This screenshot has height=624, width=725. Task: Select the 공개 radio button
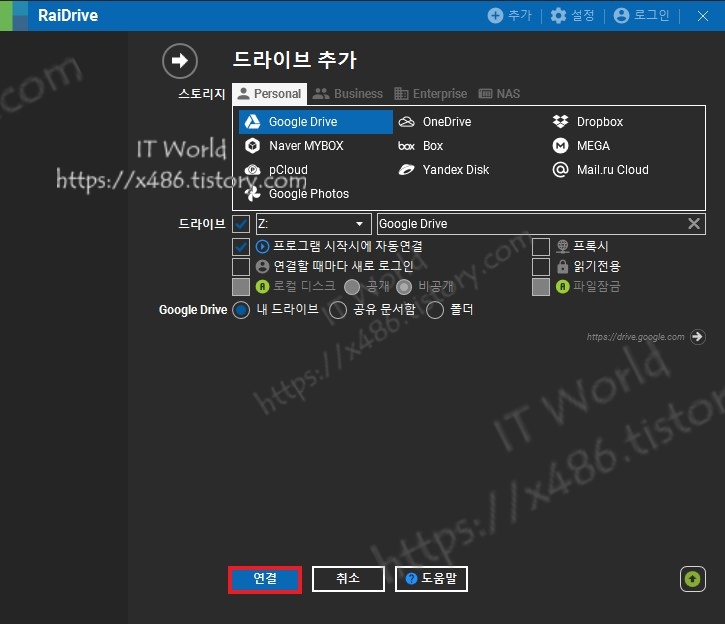[352, 287]
